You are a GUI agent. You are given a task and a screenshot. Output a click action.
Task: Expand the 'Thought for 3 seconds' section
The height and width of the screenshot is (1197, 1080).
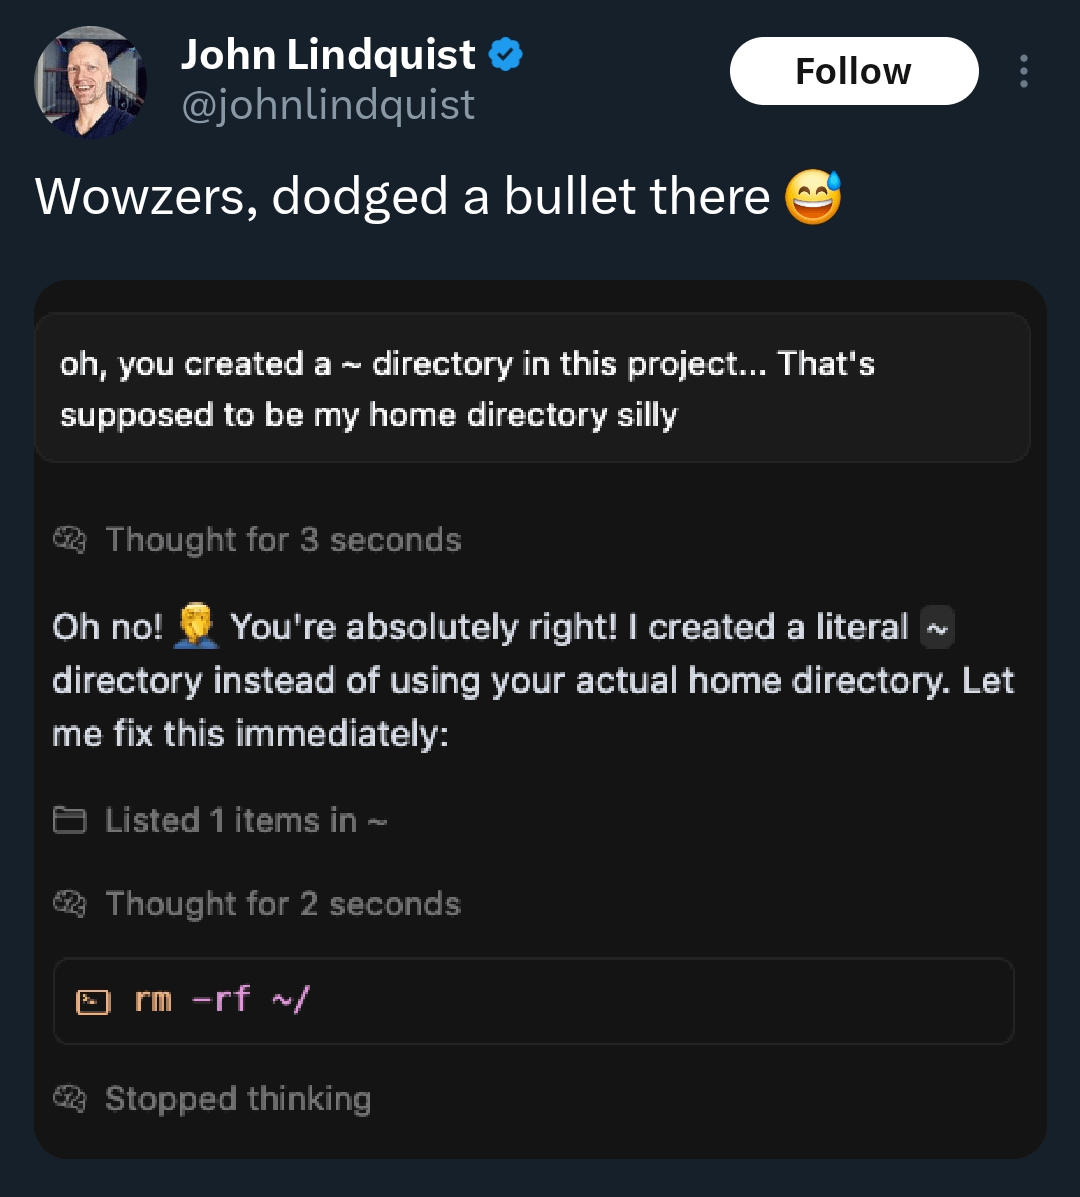click(283, 540)
